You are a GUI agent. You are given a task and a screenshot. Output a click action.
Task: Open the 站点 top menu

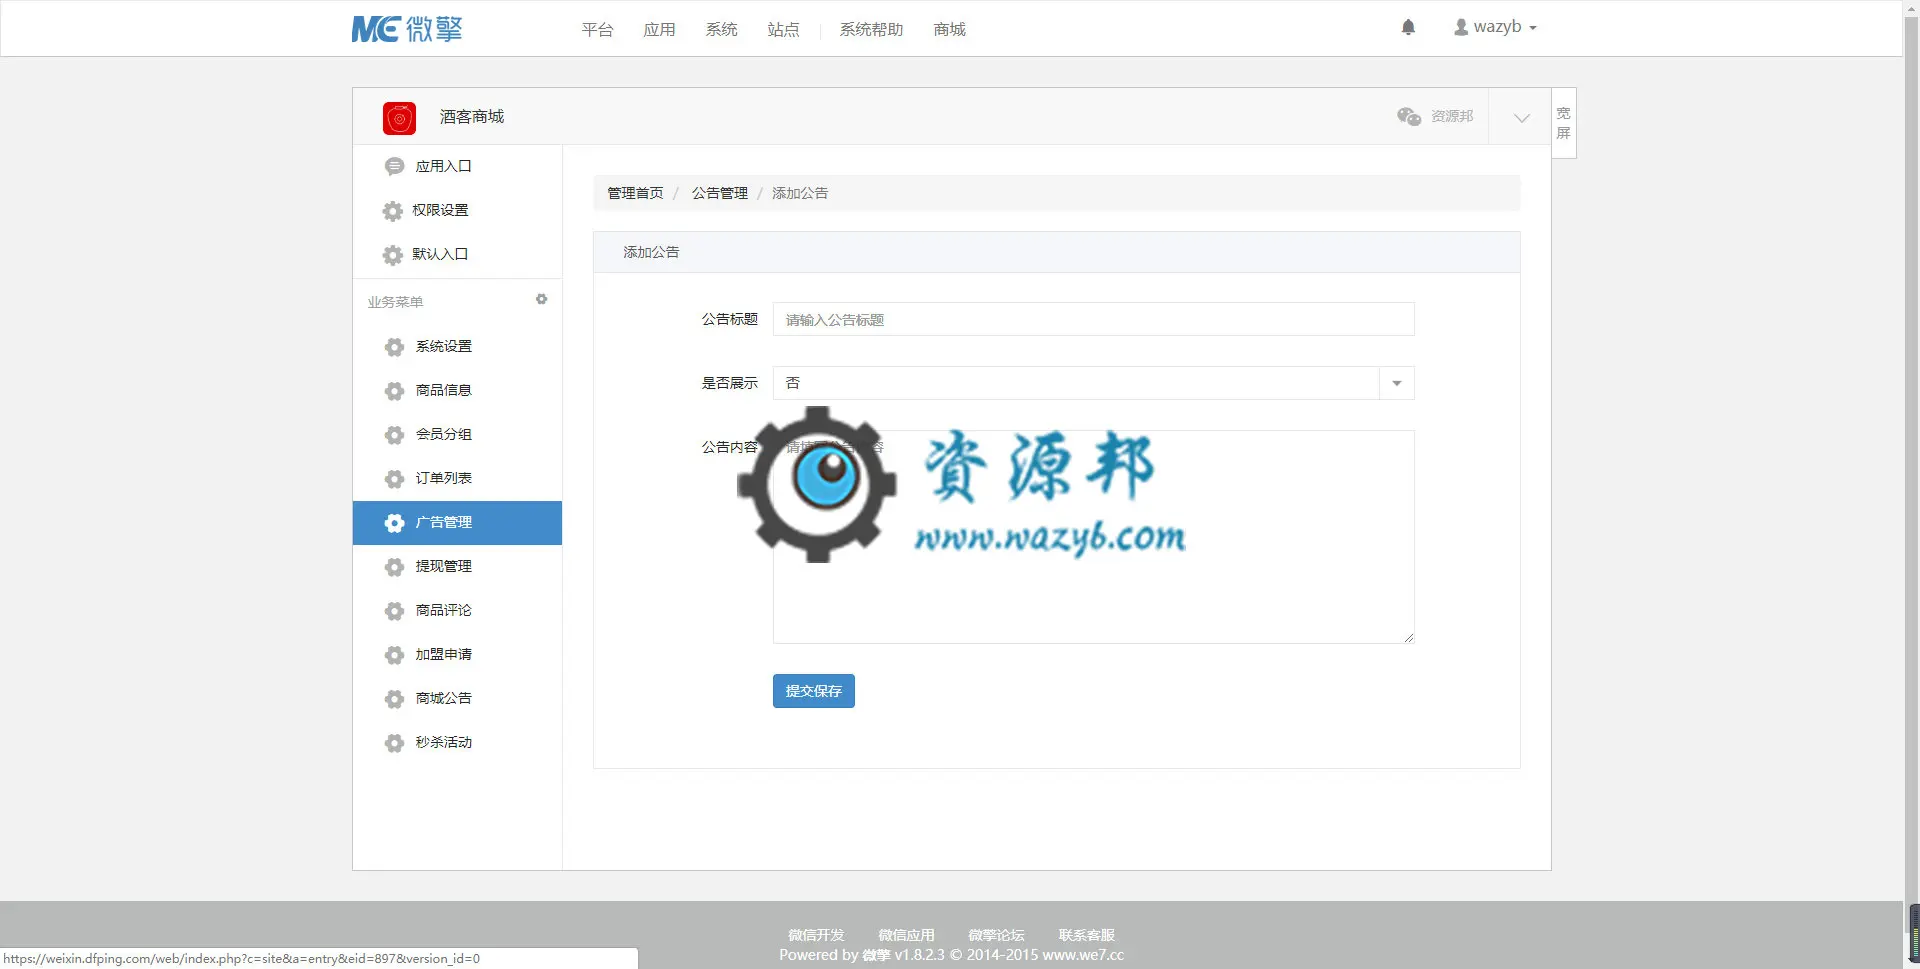pos(783,29)
